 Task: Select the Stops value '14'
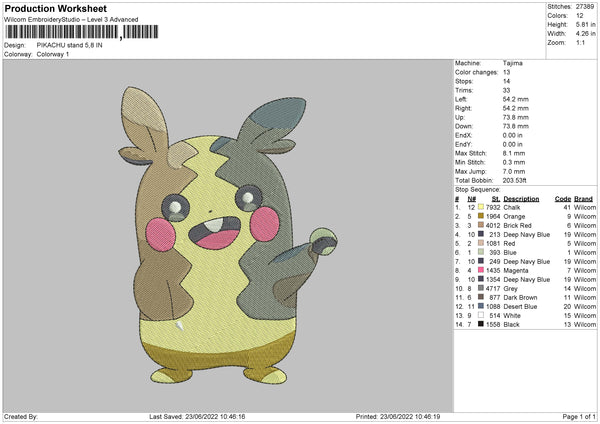click(507, 81)
